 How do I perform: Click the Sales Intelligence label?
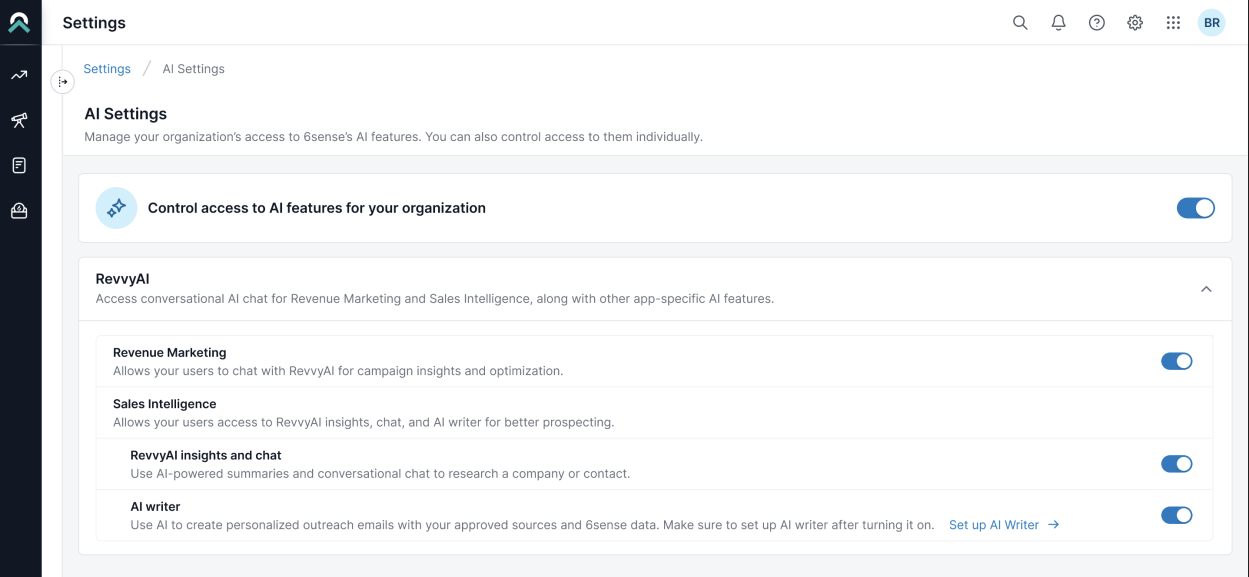tap(165, 404)
